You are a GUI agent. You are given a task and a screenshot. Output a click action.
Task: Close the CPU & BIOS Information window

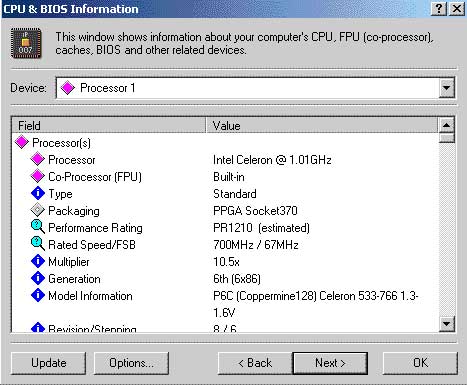[457, 9]
